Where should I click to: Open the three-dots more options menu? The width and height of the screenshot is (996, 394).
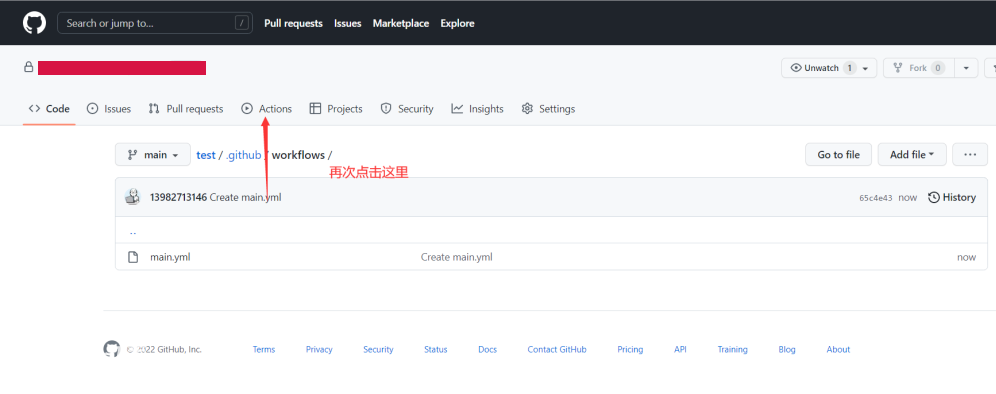[x=970, y=154]
